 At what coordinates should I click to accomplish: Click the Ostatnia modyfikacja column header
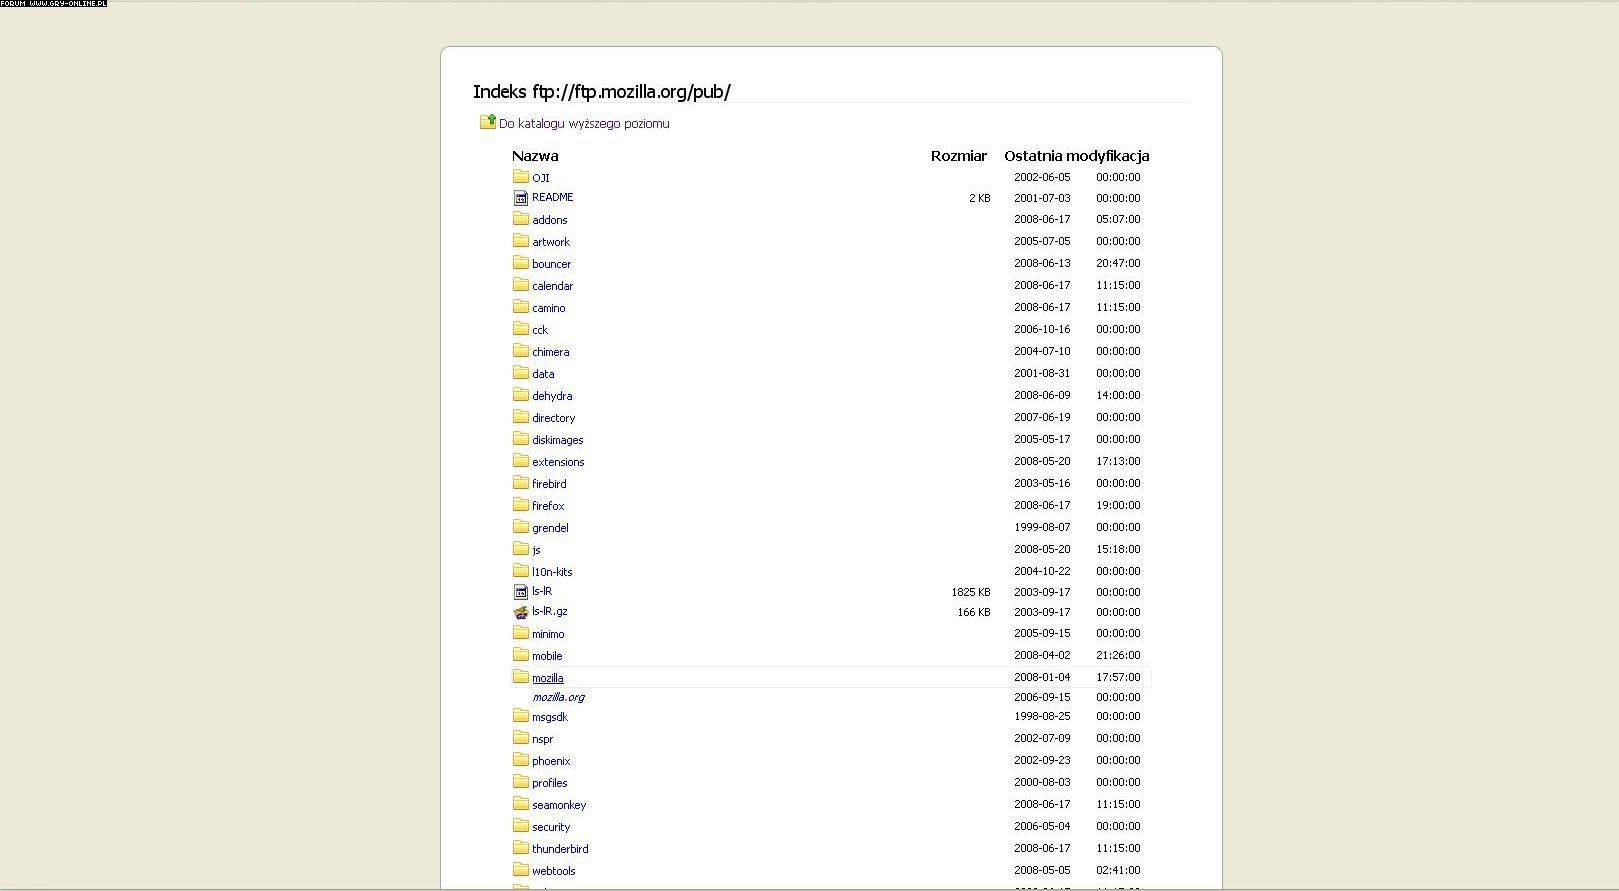click(1076, 156)
